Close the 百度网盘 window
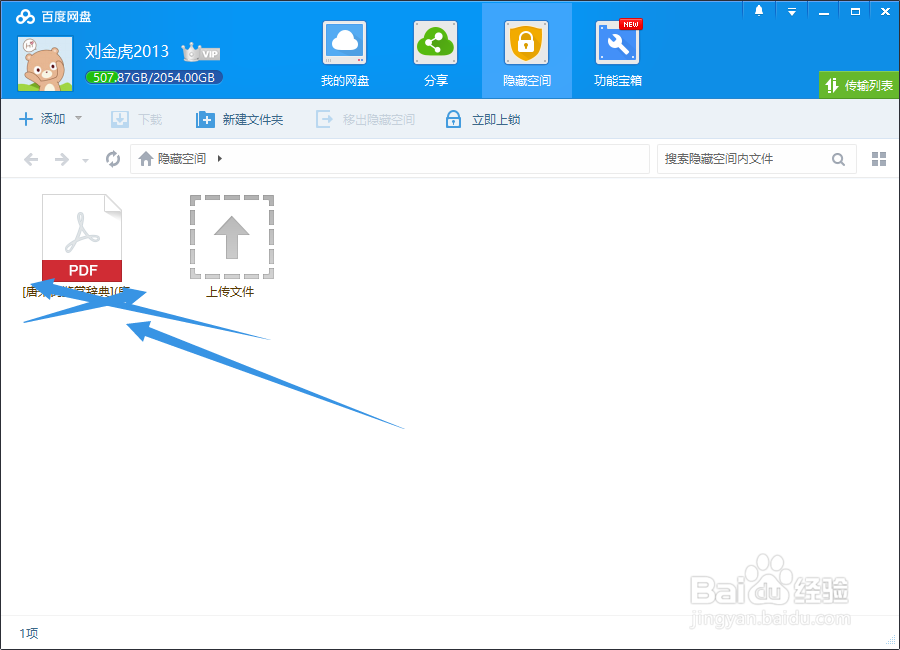Viewport: 900px width, 650px height. 886,11
